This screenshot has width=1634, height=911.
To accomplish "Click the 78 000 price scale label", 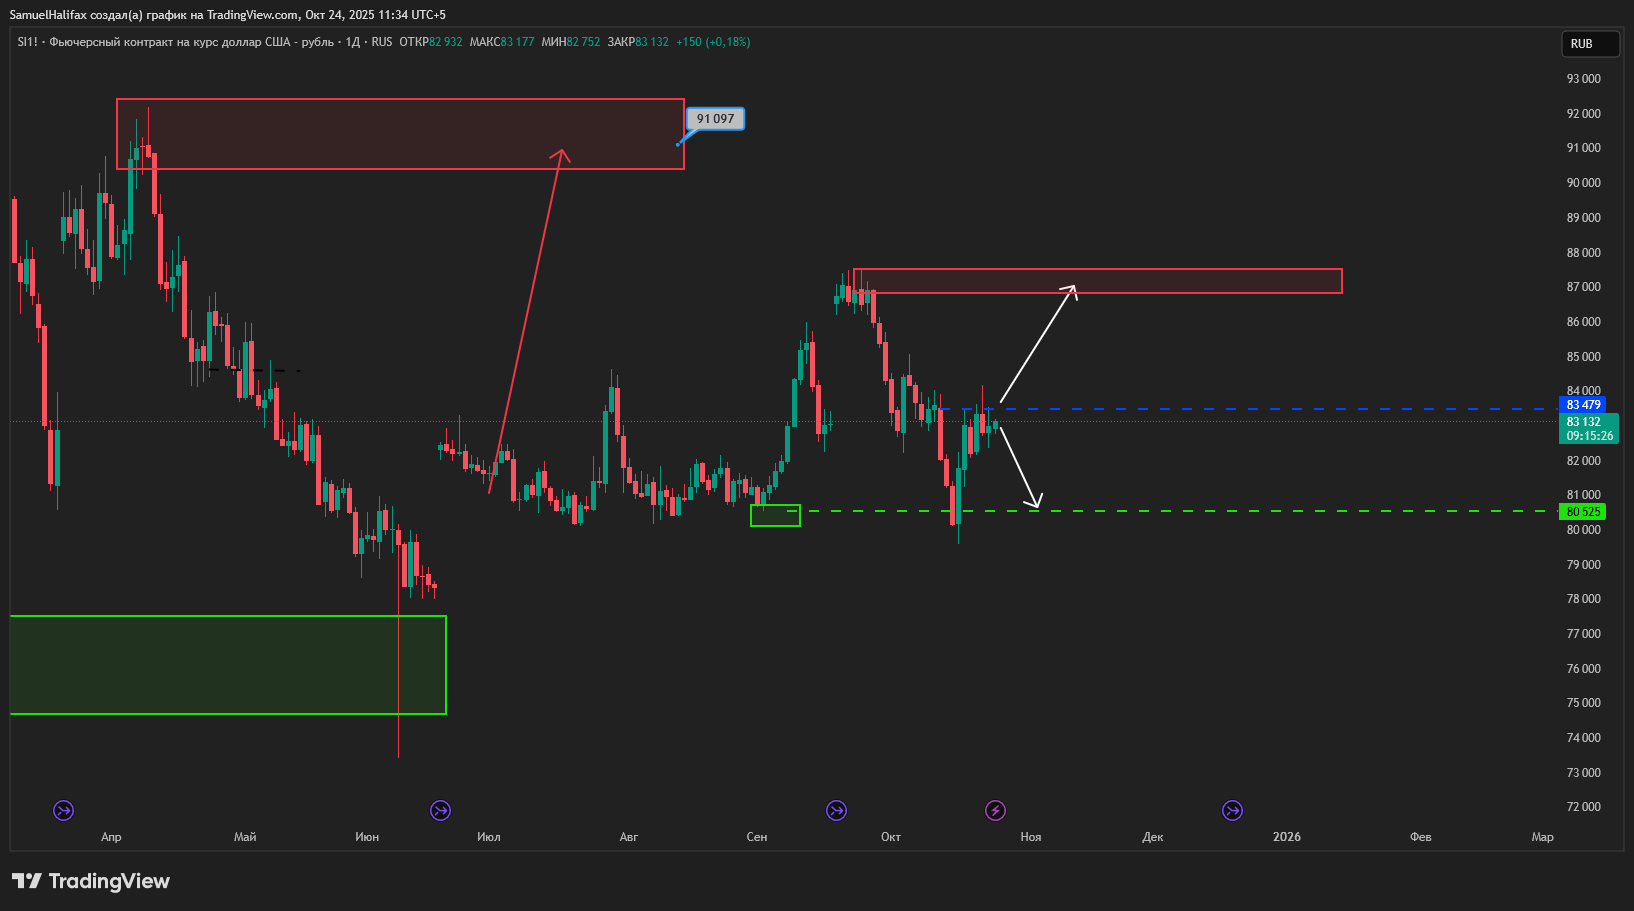I will click(x=1584, y=599).
